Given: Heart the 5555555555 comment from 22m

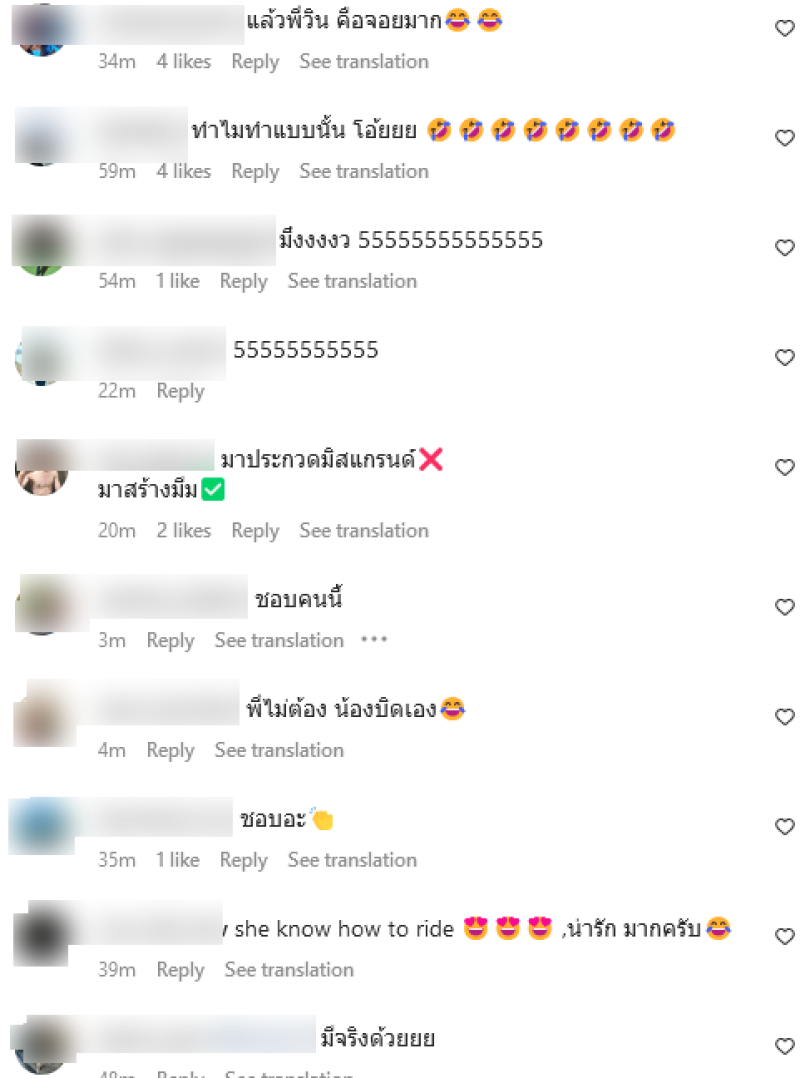Looking at the screenshot, I should (x=784, y=358).
